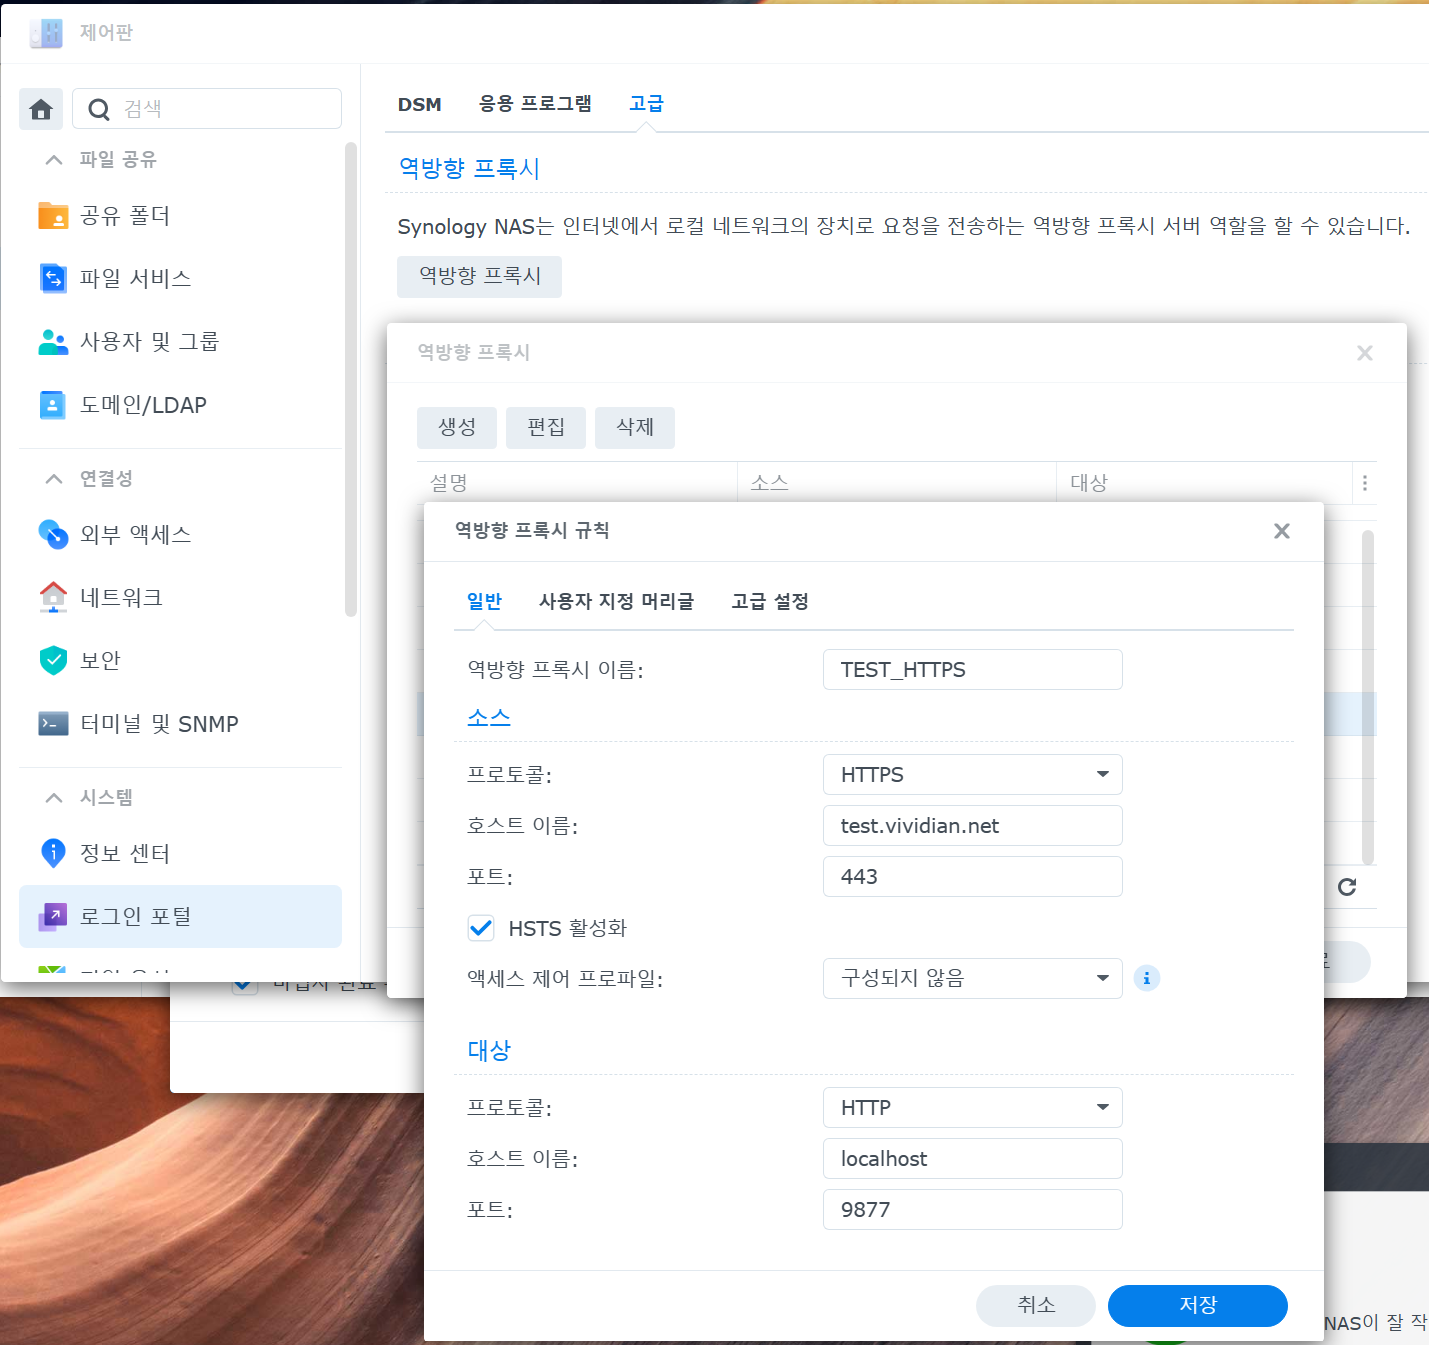Open 외부 액세스 (External Access) settings
The image size is (1429, 1345).
tap(135, 535)
